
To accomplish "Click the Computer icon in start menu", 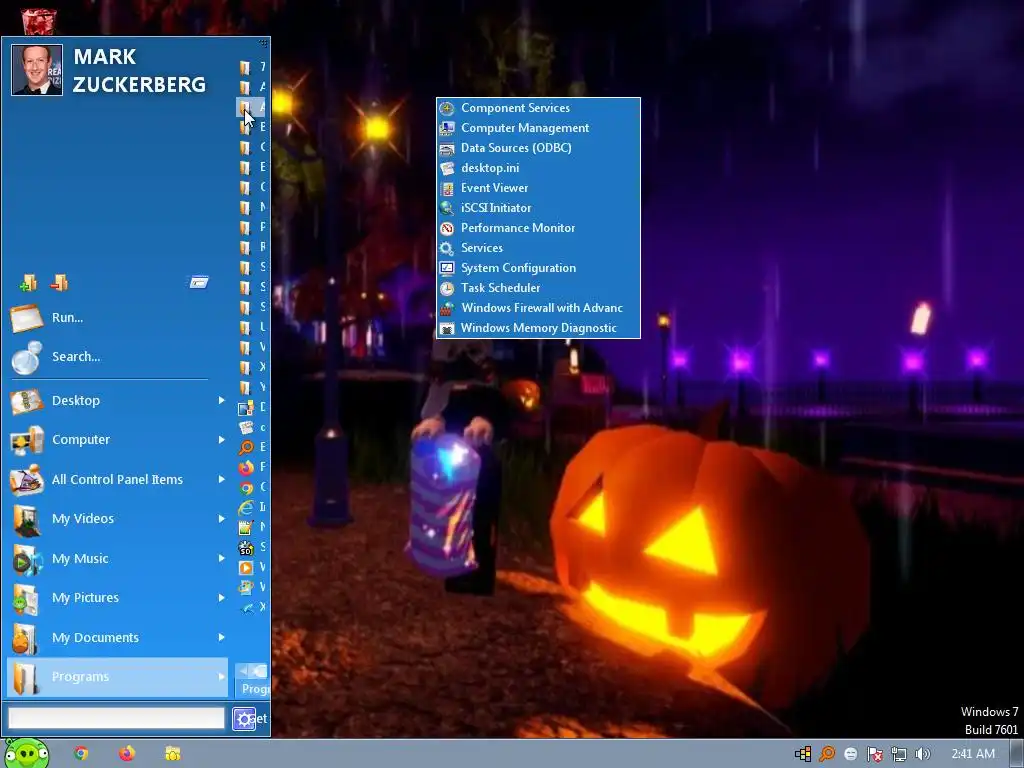I will 26,440.
